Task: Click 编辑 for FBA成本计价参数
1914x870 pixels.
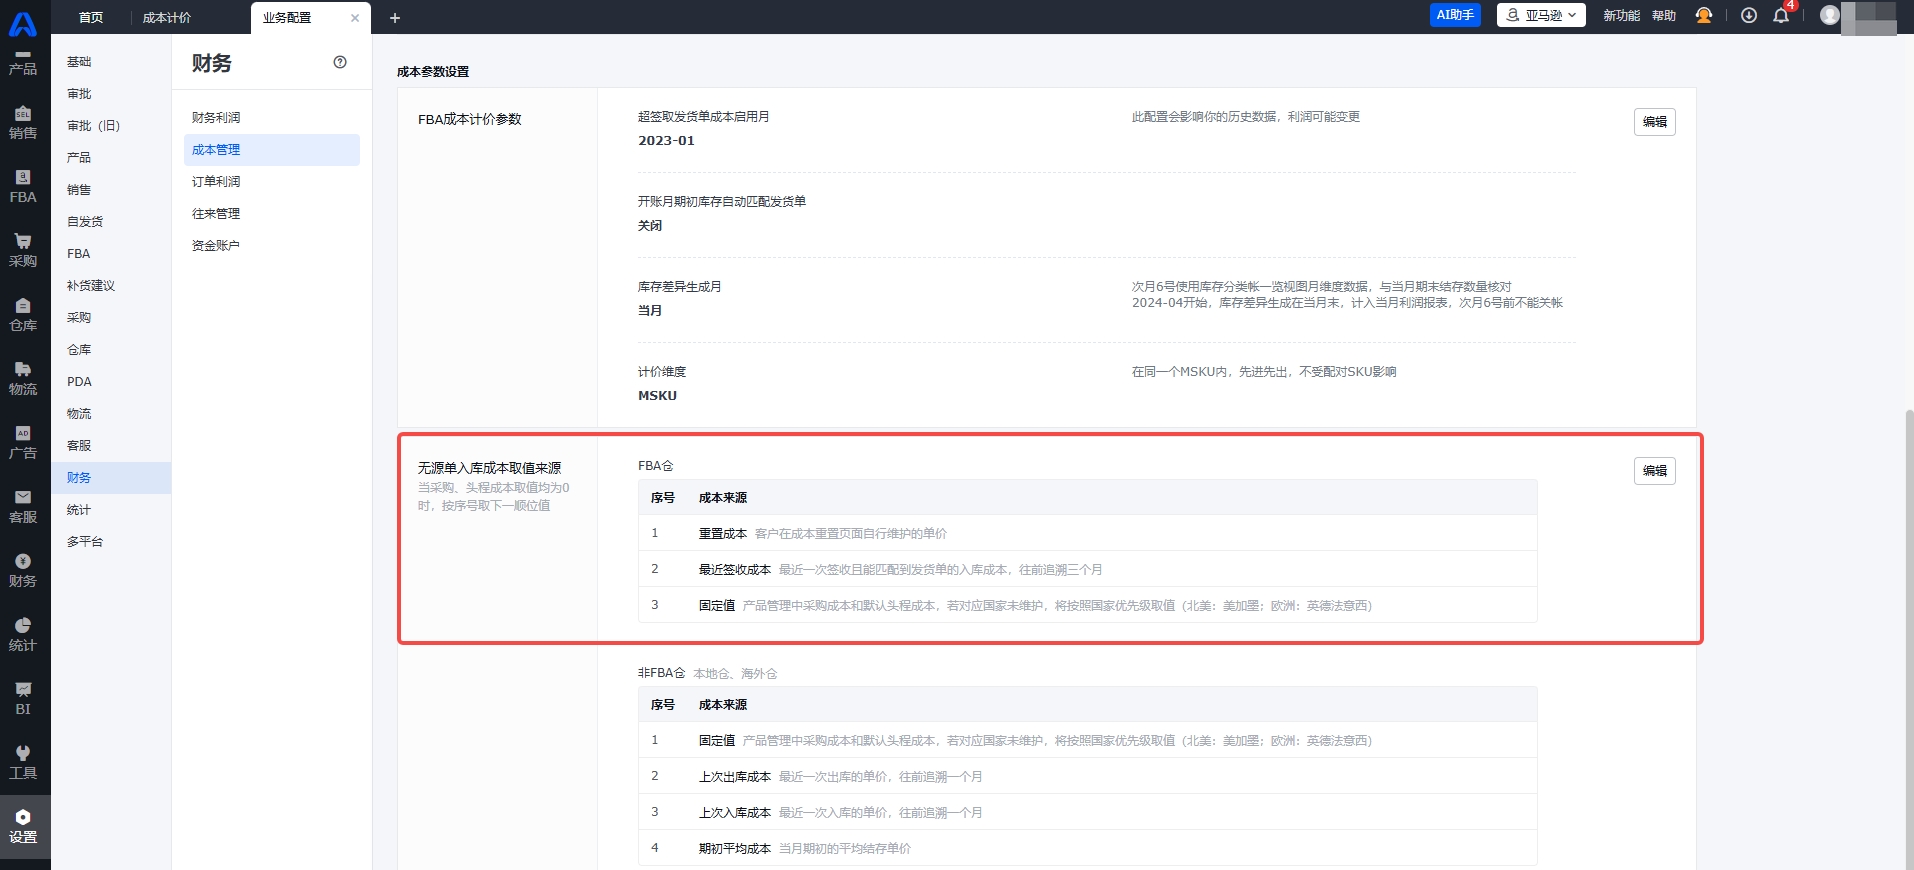Action: (1654, 122)
